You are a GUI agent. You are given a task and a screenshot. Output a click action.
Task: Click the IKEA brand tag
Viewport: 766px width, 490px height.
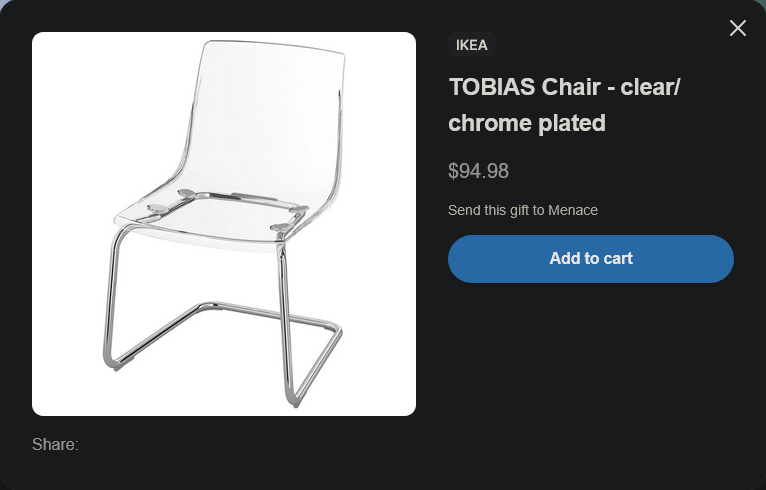click(x=472, y=45)
